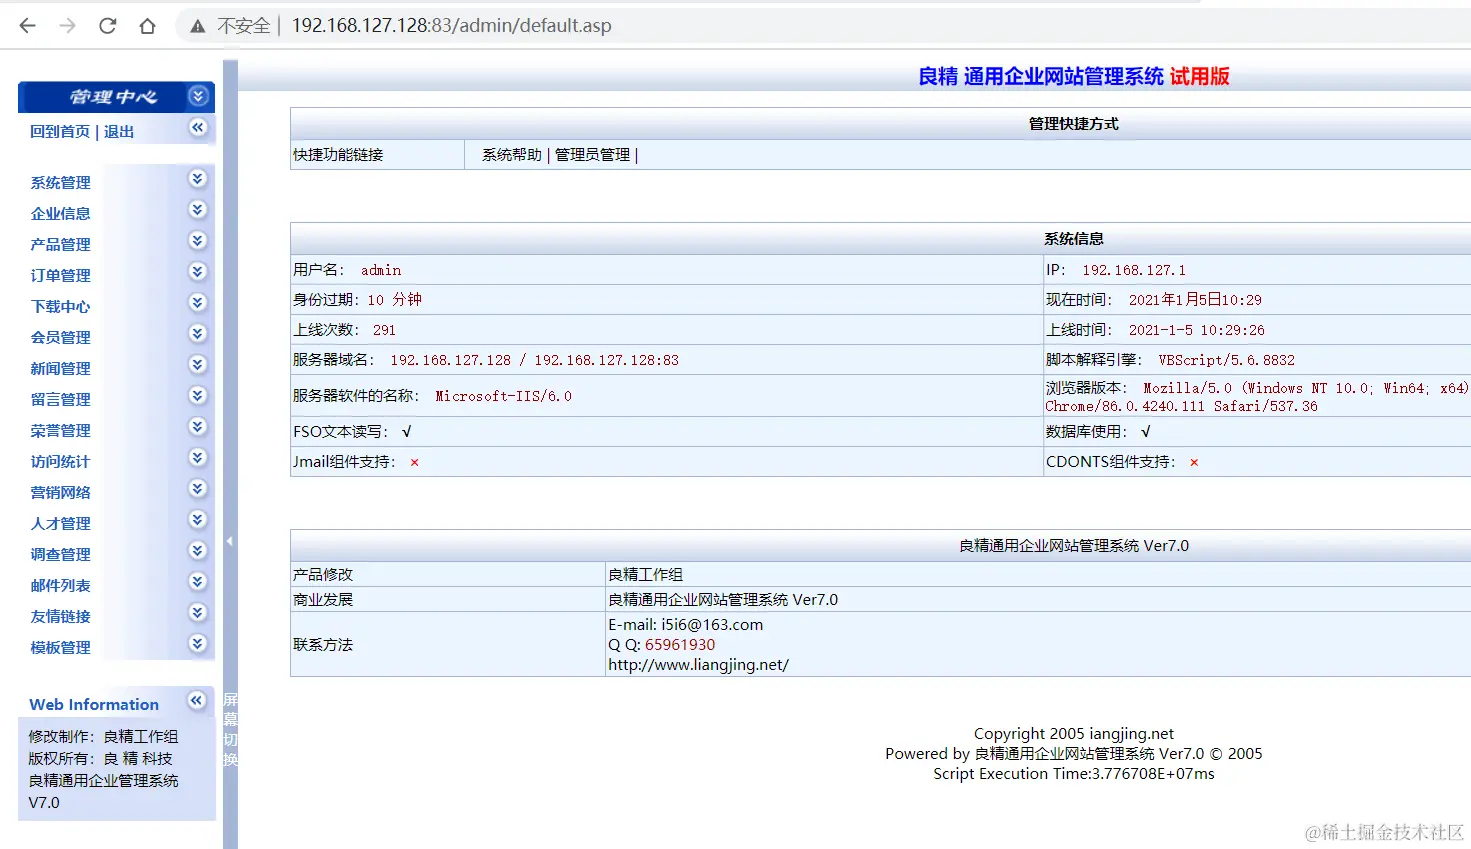
Task: Open the 荣誉管理 menu
Action: tap(60, 431)
